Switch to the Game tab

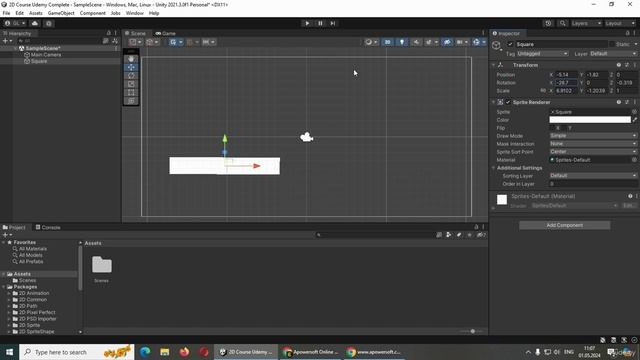pyautogui.click(x=165, y=33)
